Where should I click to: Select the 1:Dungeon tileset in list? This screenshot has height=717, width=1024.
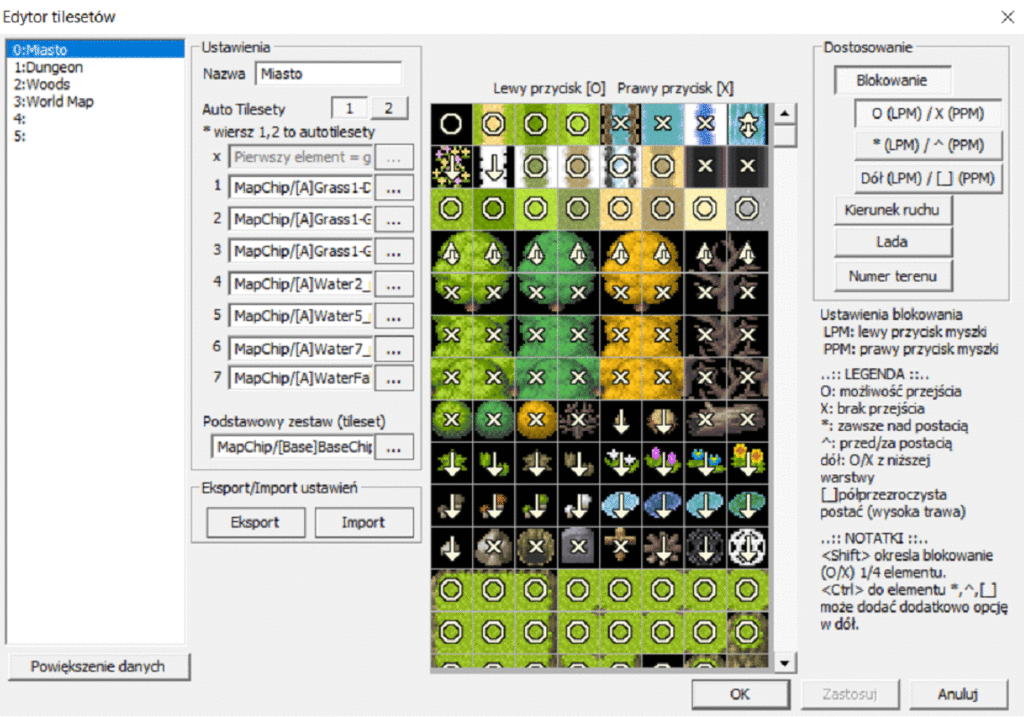point(48,67)
